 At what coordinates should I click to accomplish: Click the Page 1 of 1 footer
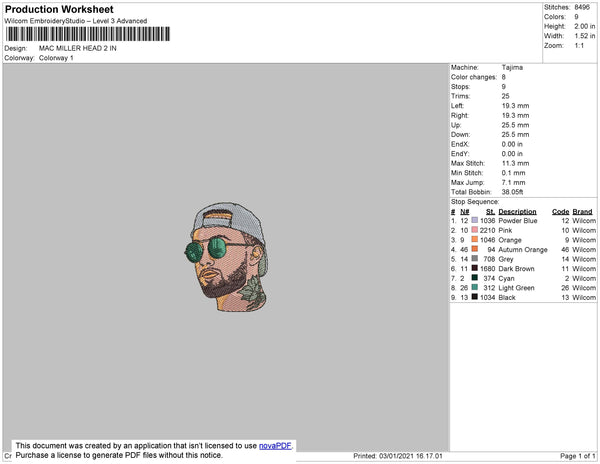point(577,456)
